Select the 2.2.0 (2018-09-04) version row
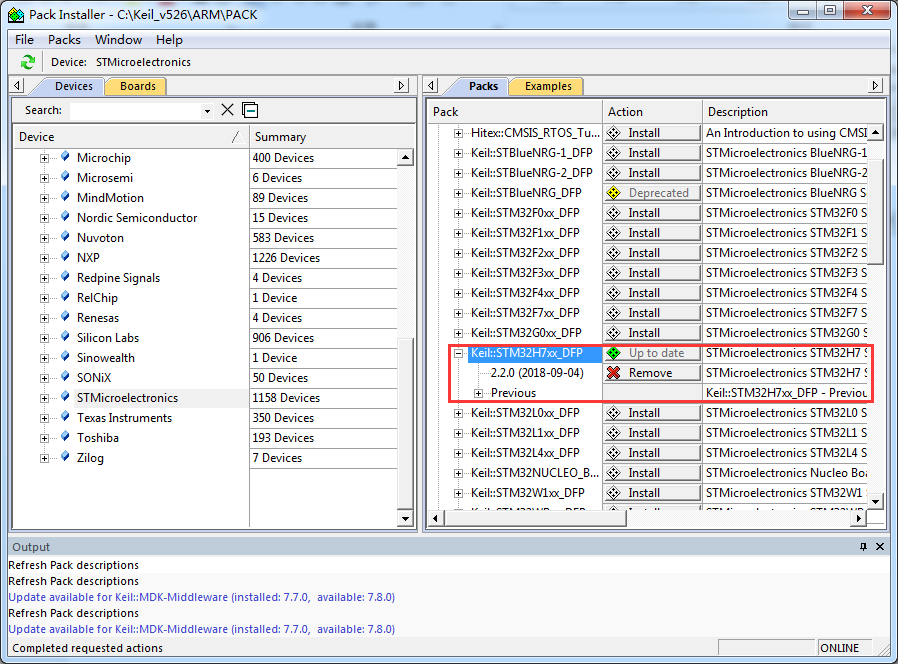The height and width of the screenshot is (664, 898). click(537, 373)
